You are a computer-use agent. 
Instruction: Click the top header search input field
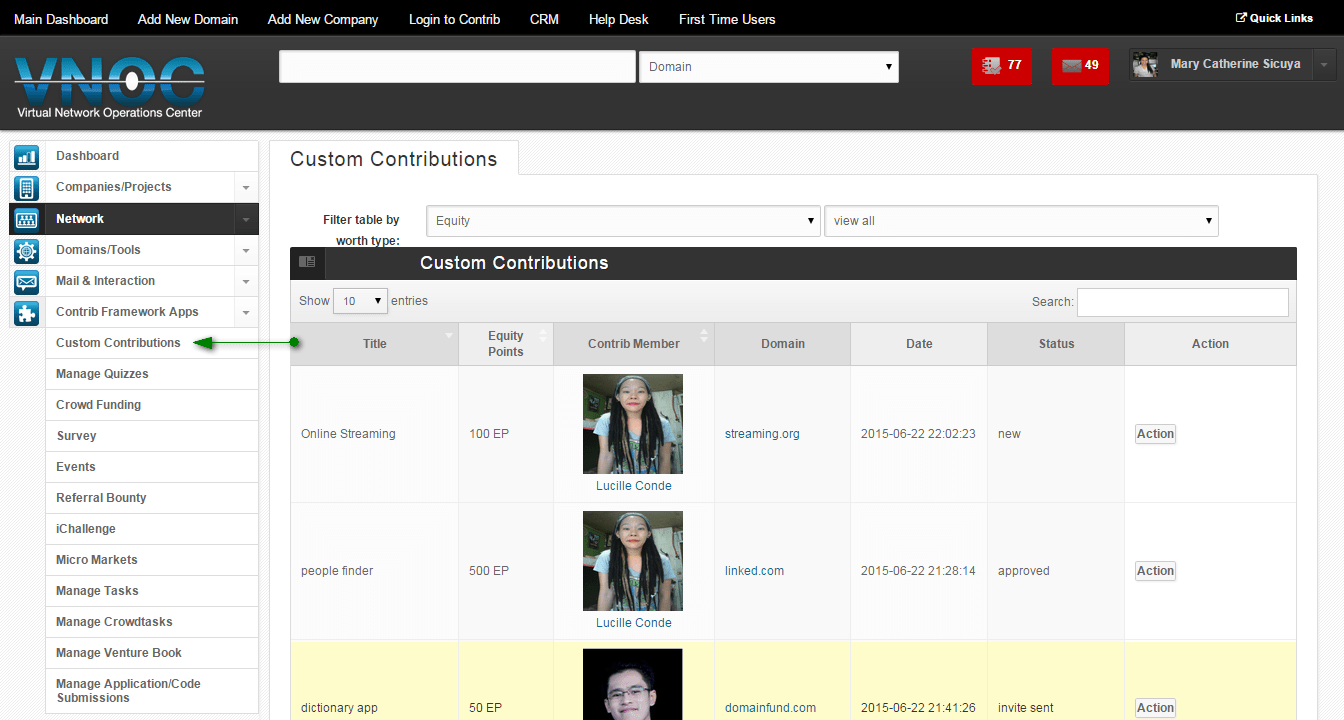coord(458,67)
